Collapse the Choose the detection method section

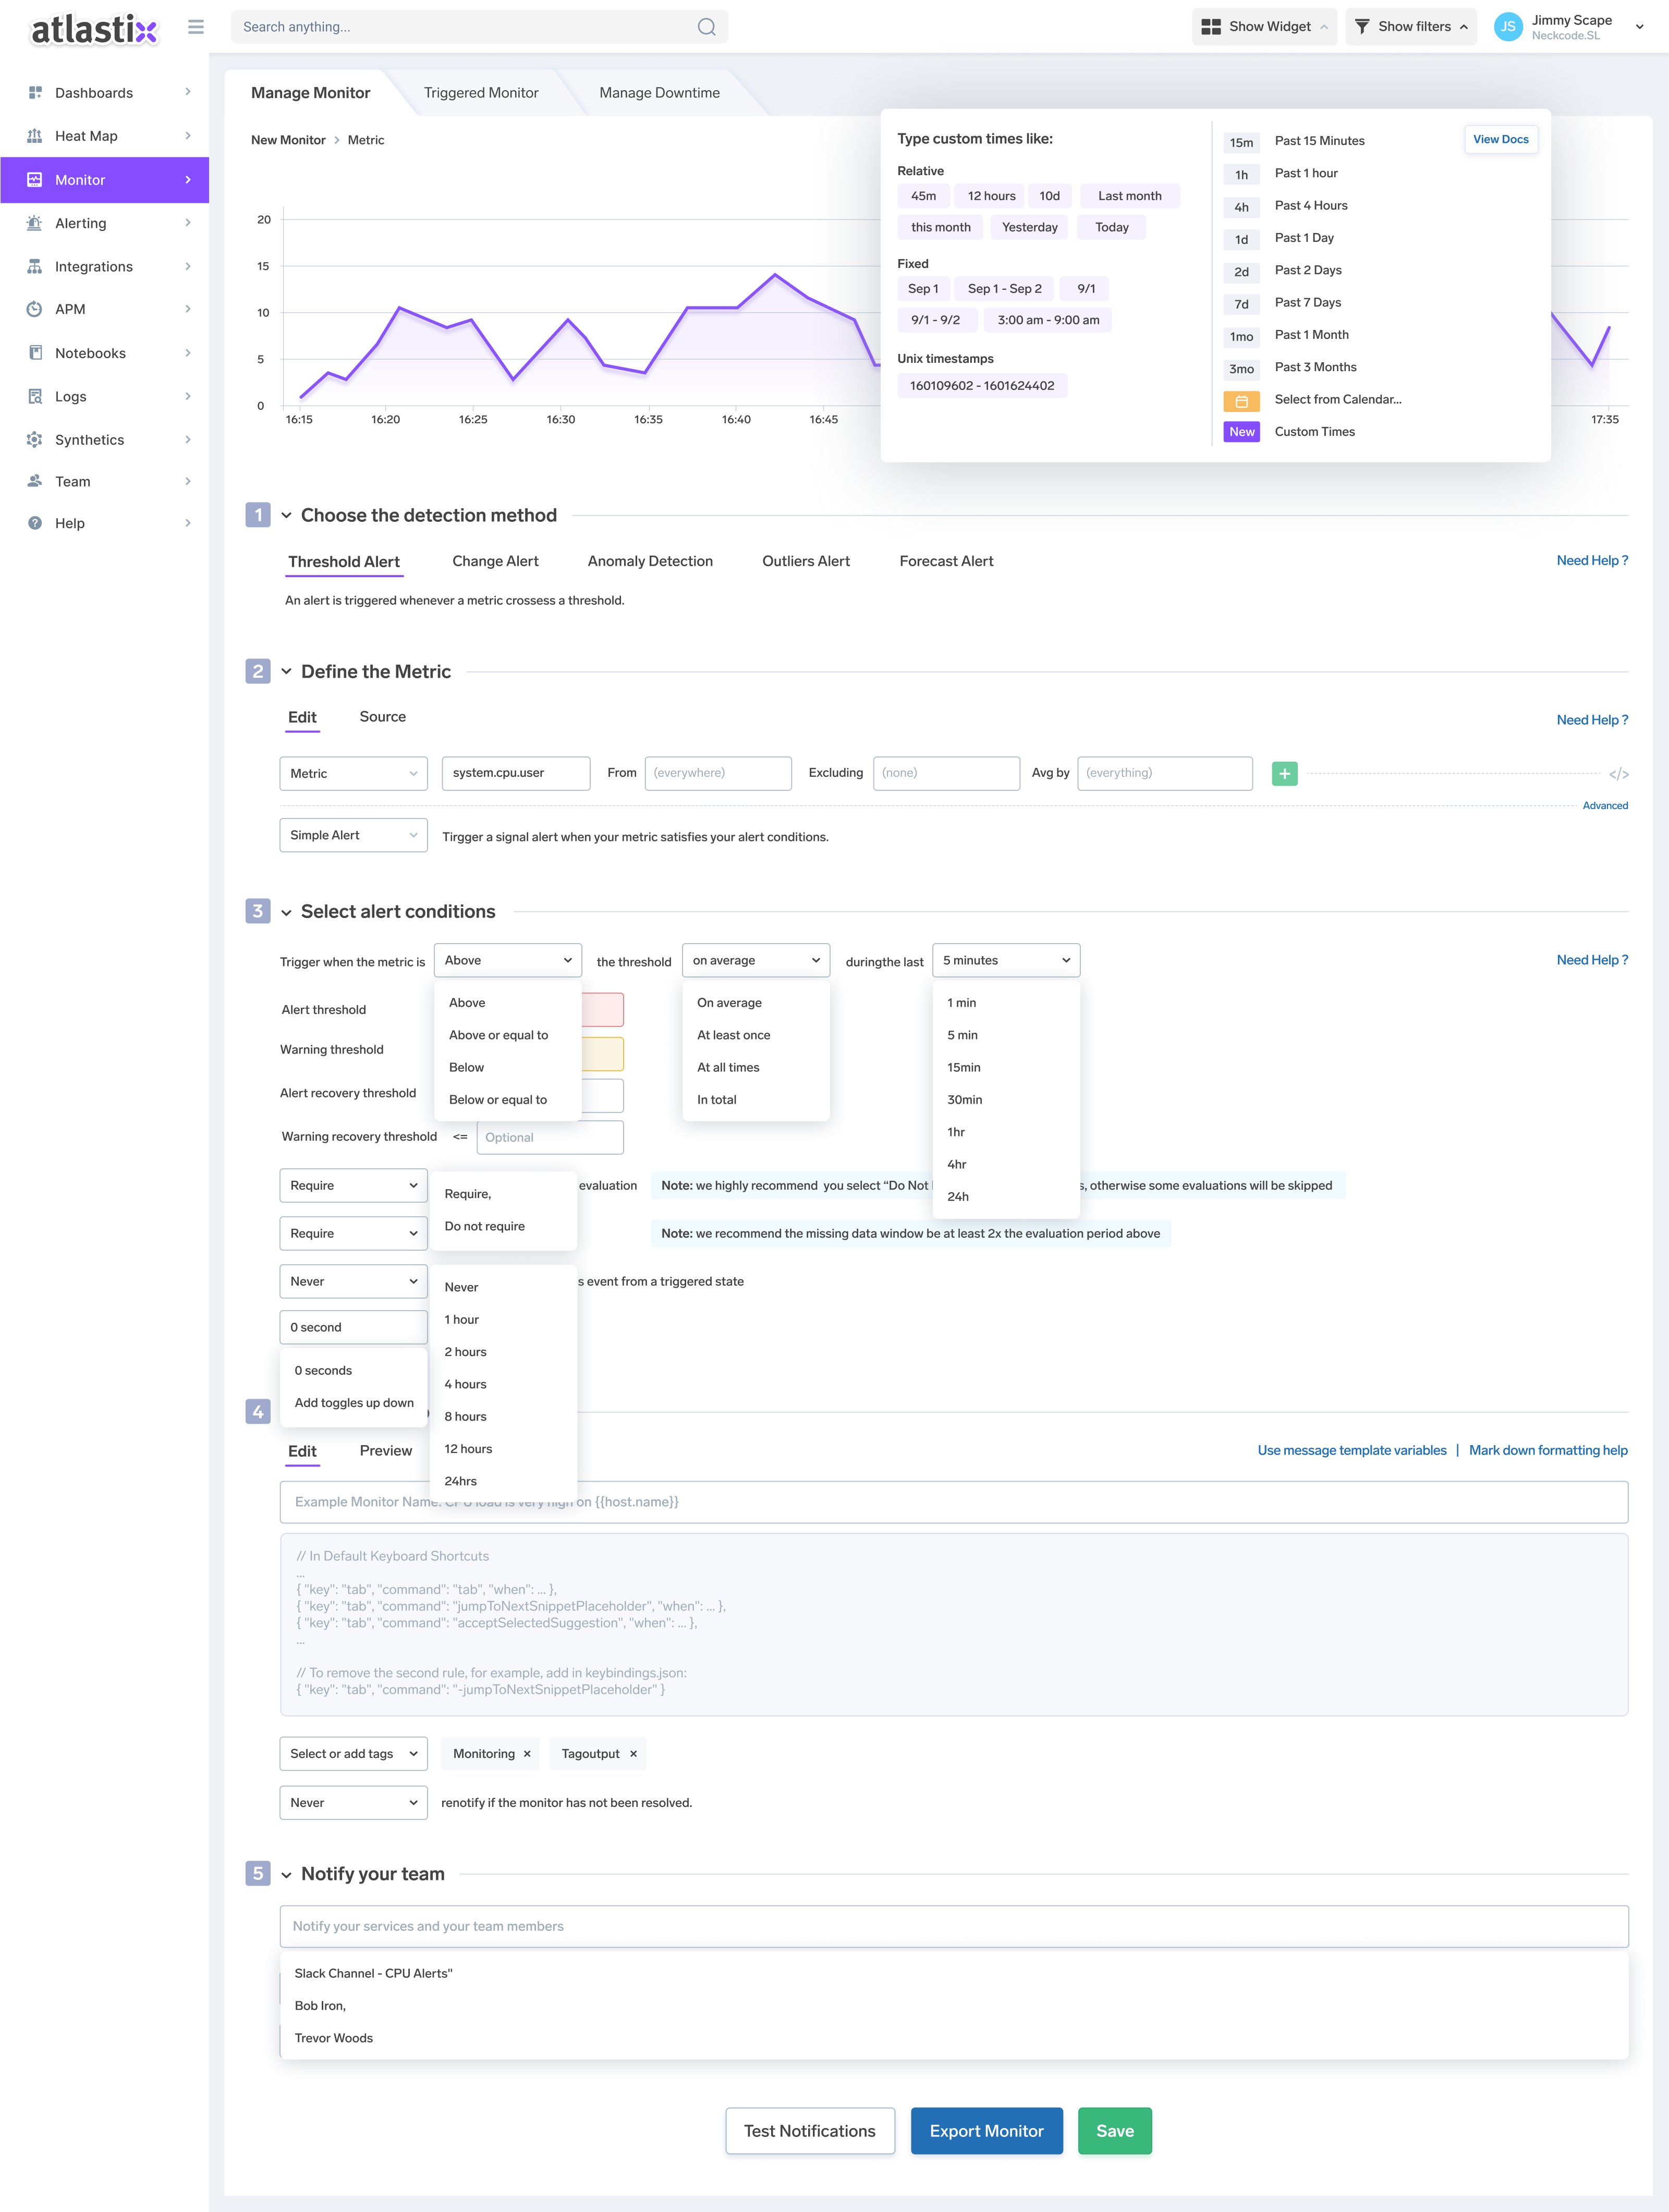(x=286, y=516)
